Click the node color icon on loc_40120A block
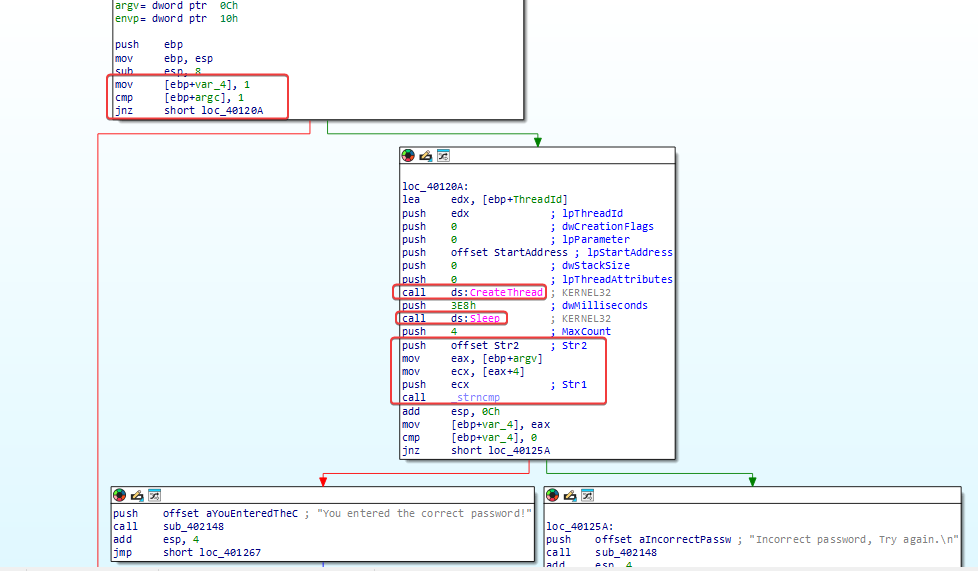This screenshot has height=571, width=978. (x=408, y=155)
